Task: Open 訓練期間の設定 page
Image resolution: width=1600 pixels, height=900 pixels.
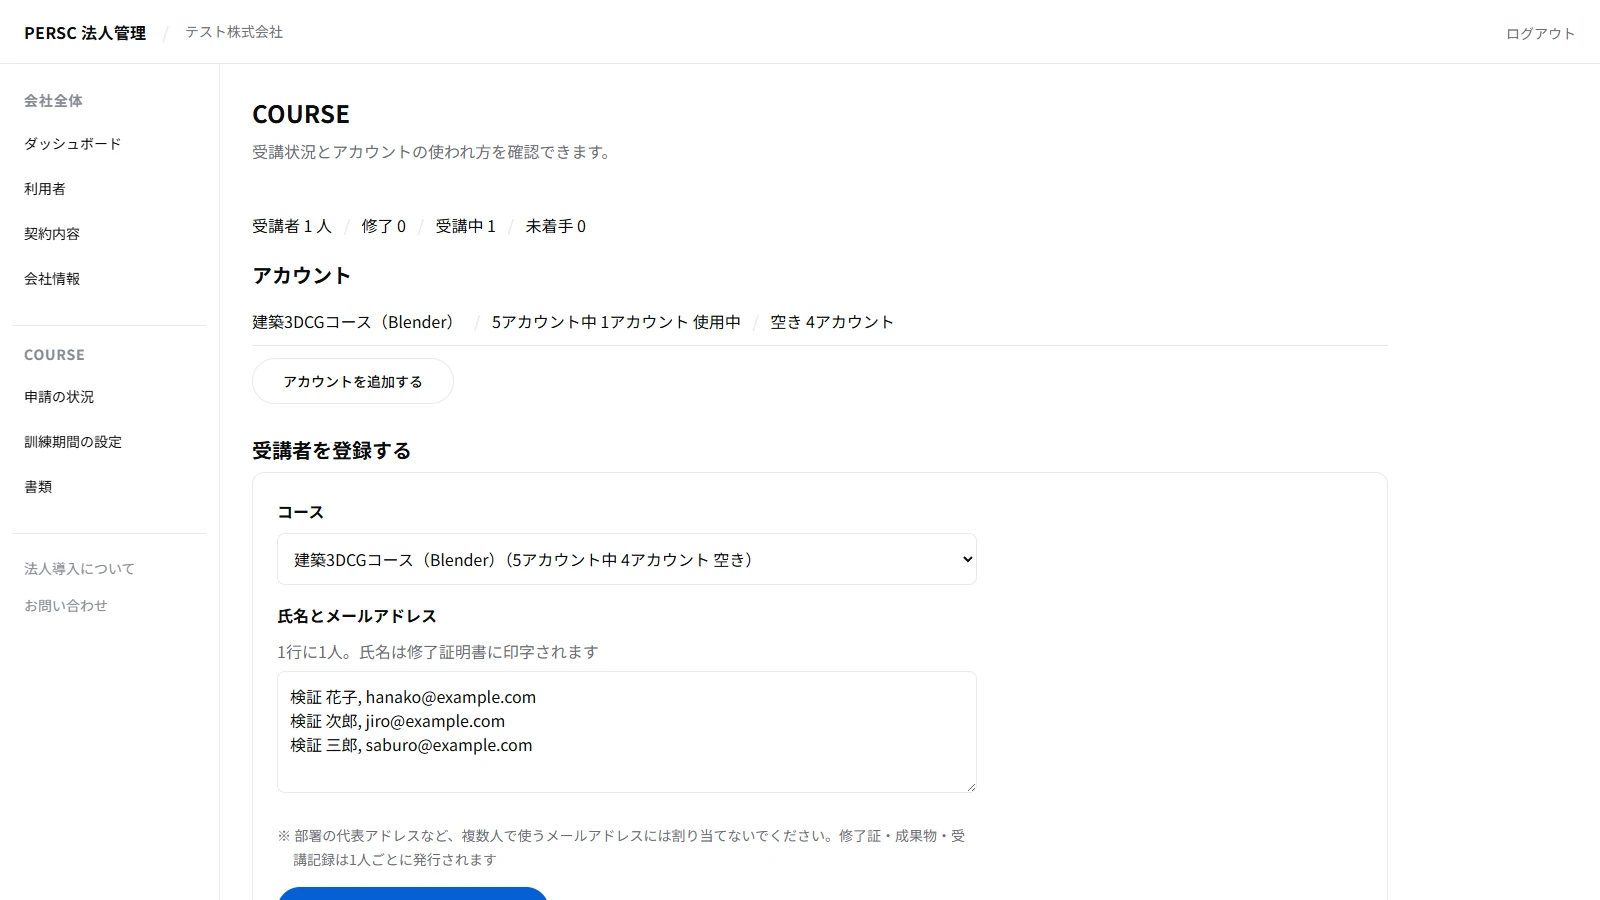Action: pos(73,442)
